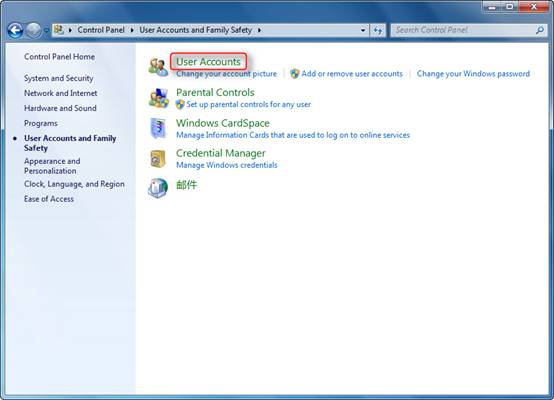Open the User Accounts heading link
The height and width of the screenshot is (400, 554).
pyautogui.click(x=208, y=62)
